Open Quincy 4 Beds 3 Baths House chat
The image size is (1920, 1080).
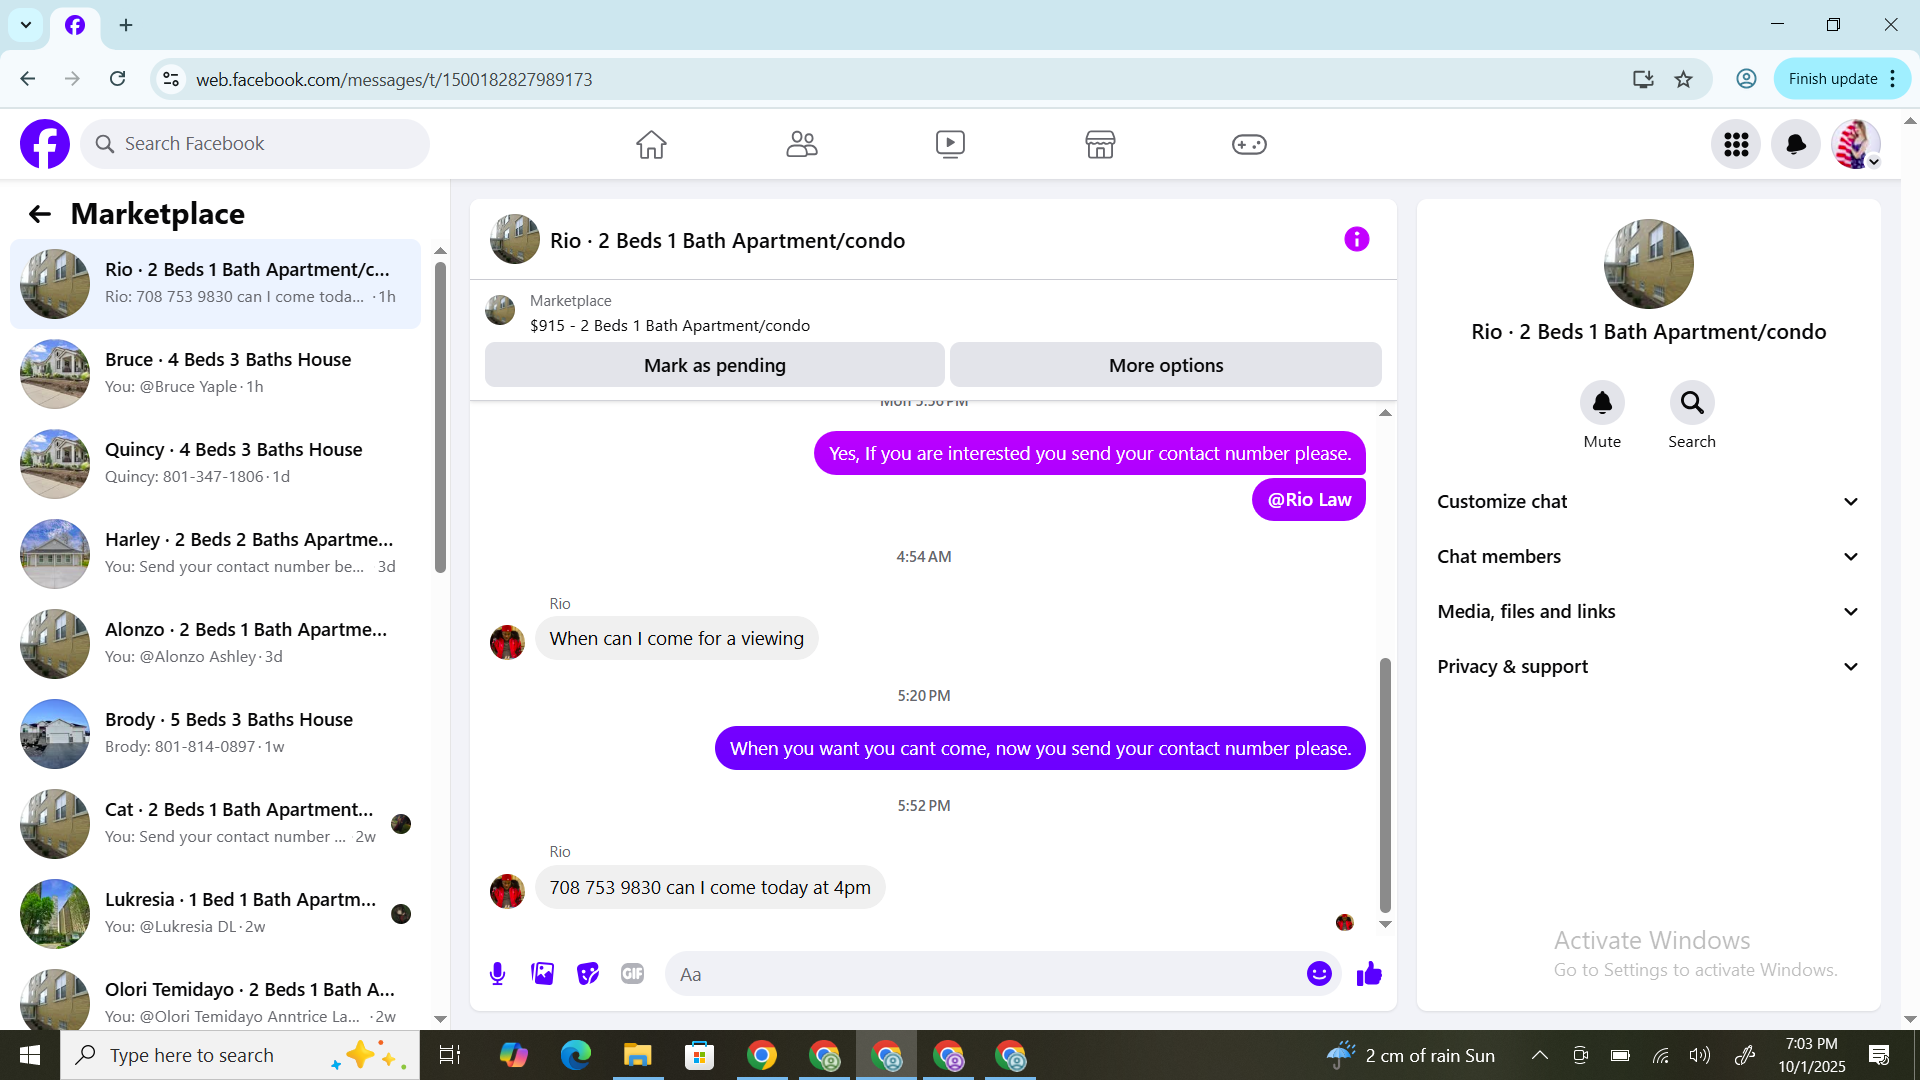pos(215,464)
